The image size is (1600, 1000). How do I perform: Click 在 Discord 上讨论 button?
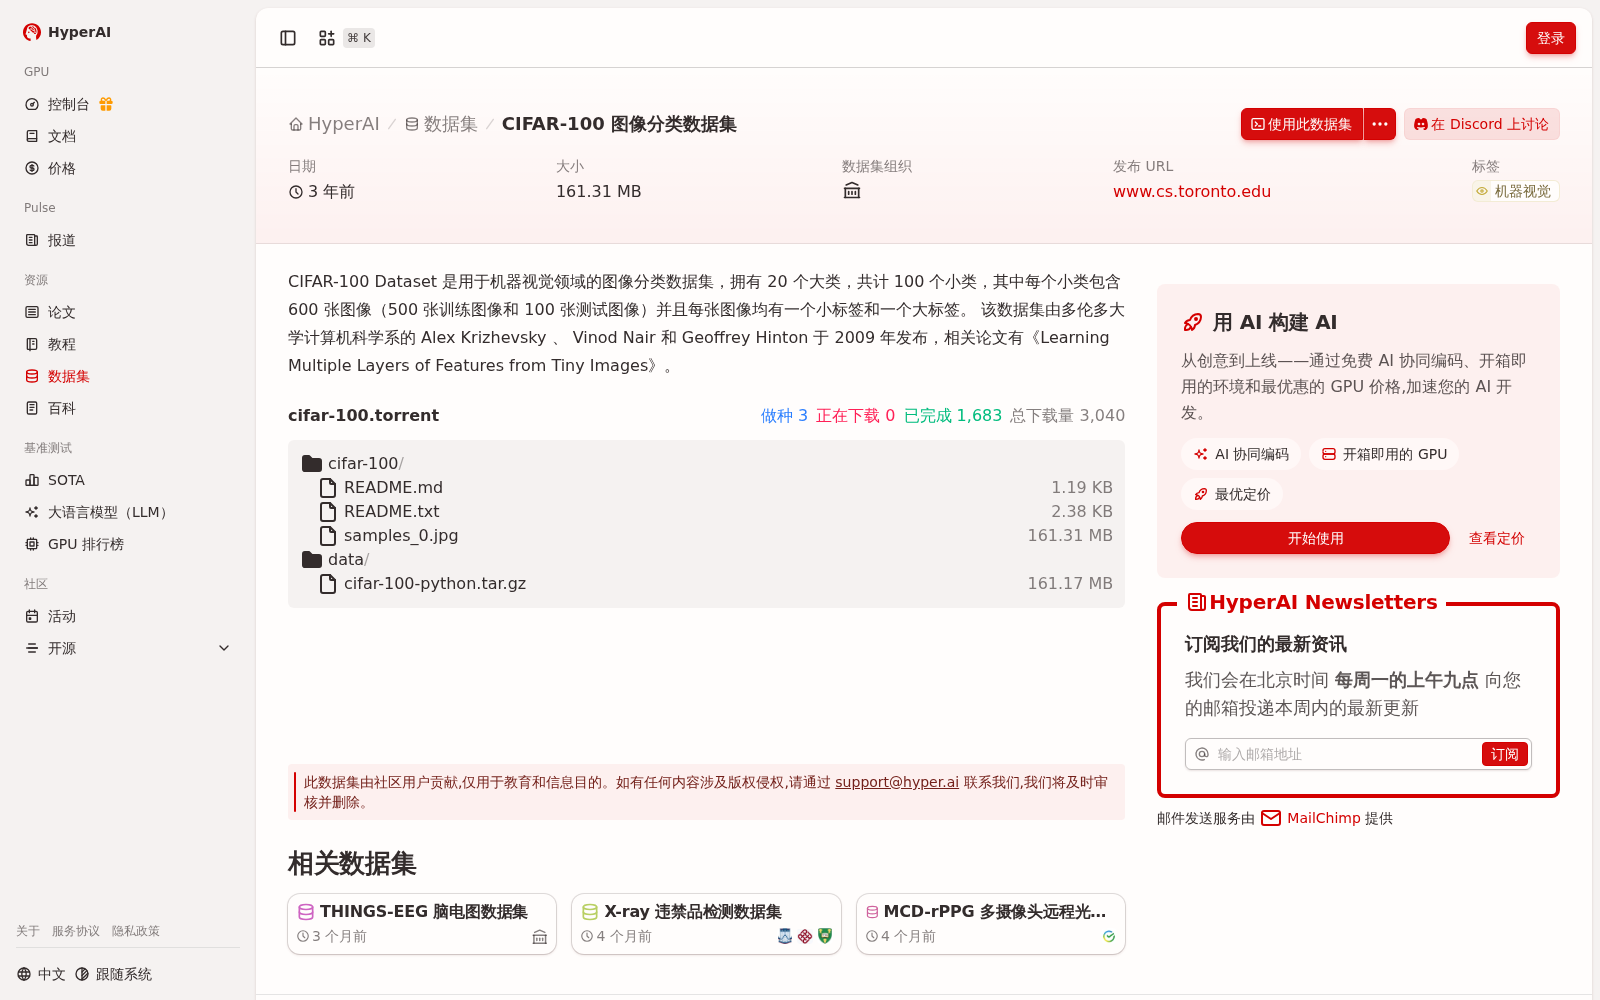click(1481, 124)
